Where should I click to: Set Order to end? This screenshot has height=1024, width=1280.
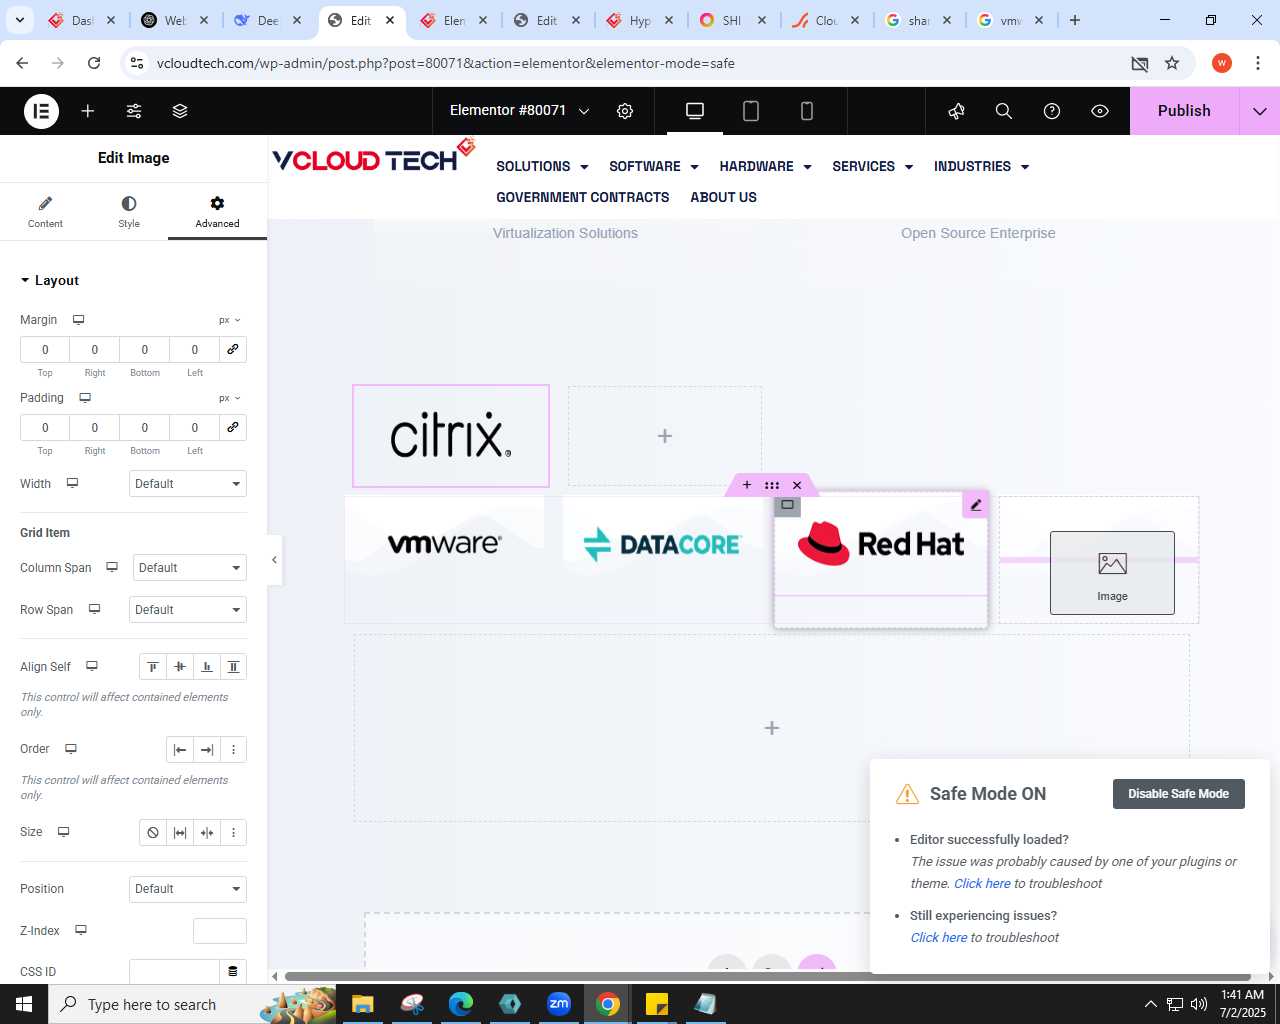pos(207,749)
